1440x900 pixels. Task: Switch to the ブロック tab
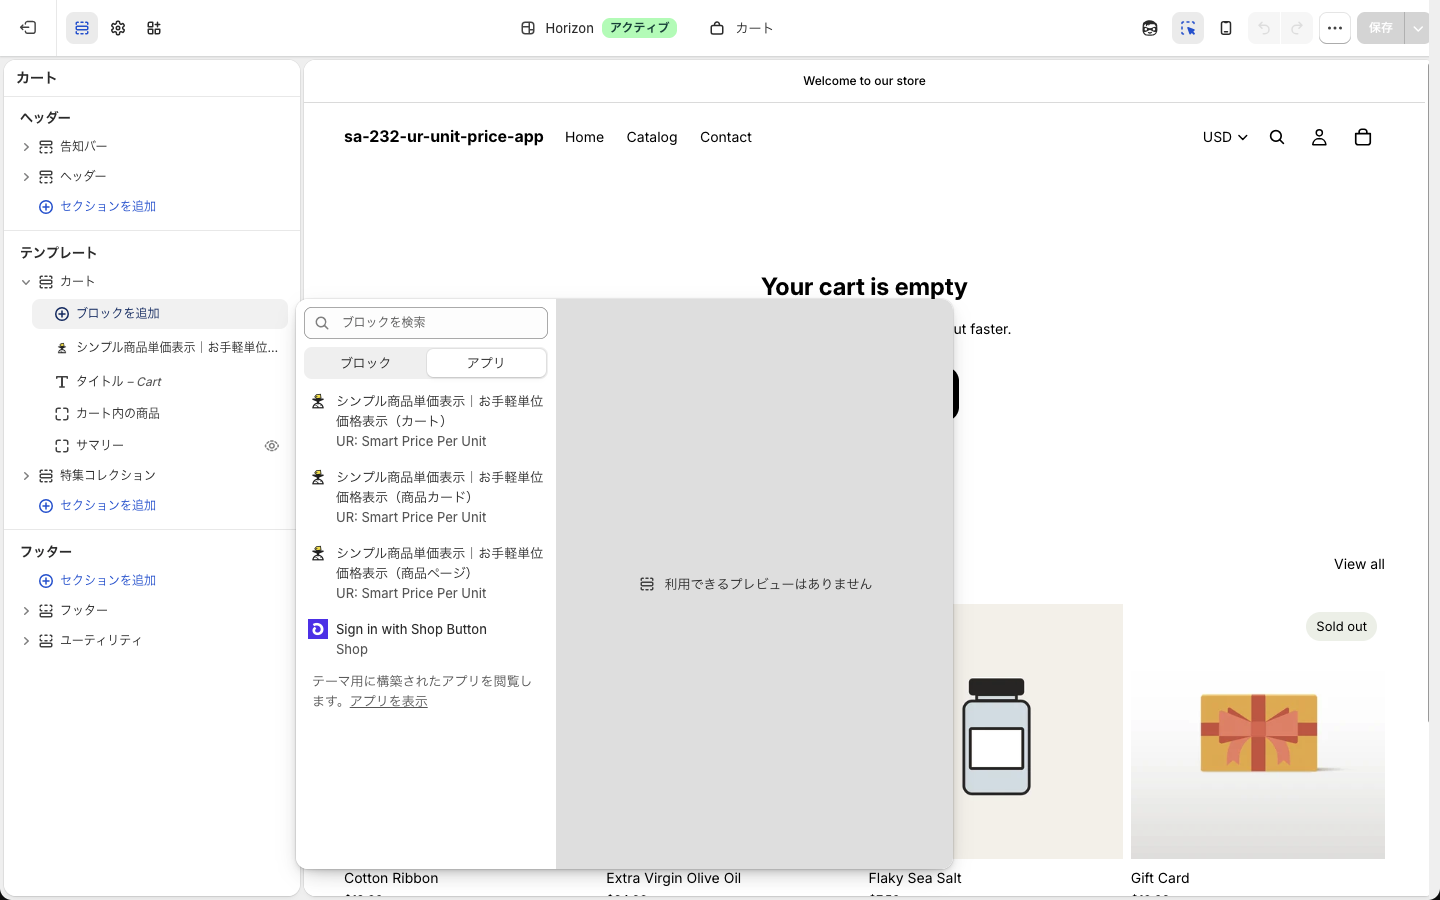pyautogui.click(x=365, y=363)
